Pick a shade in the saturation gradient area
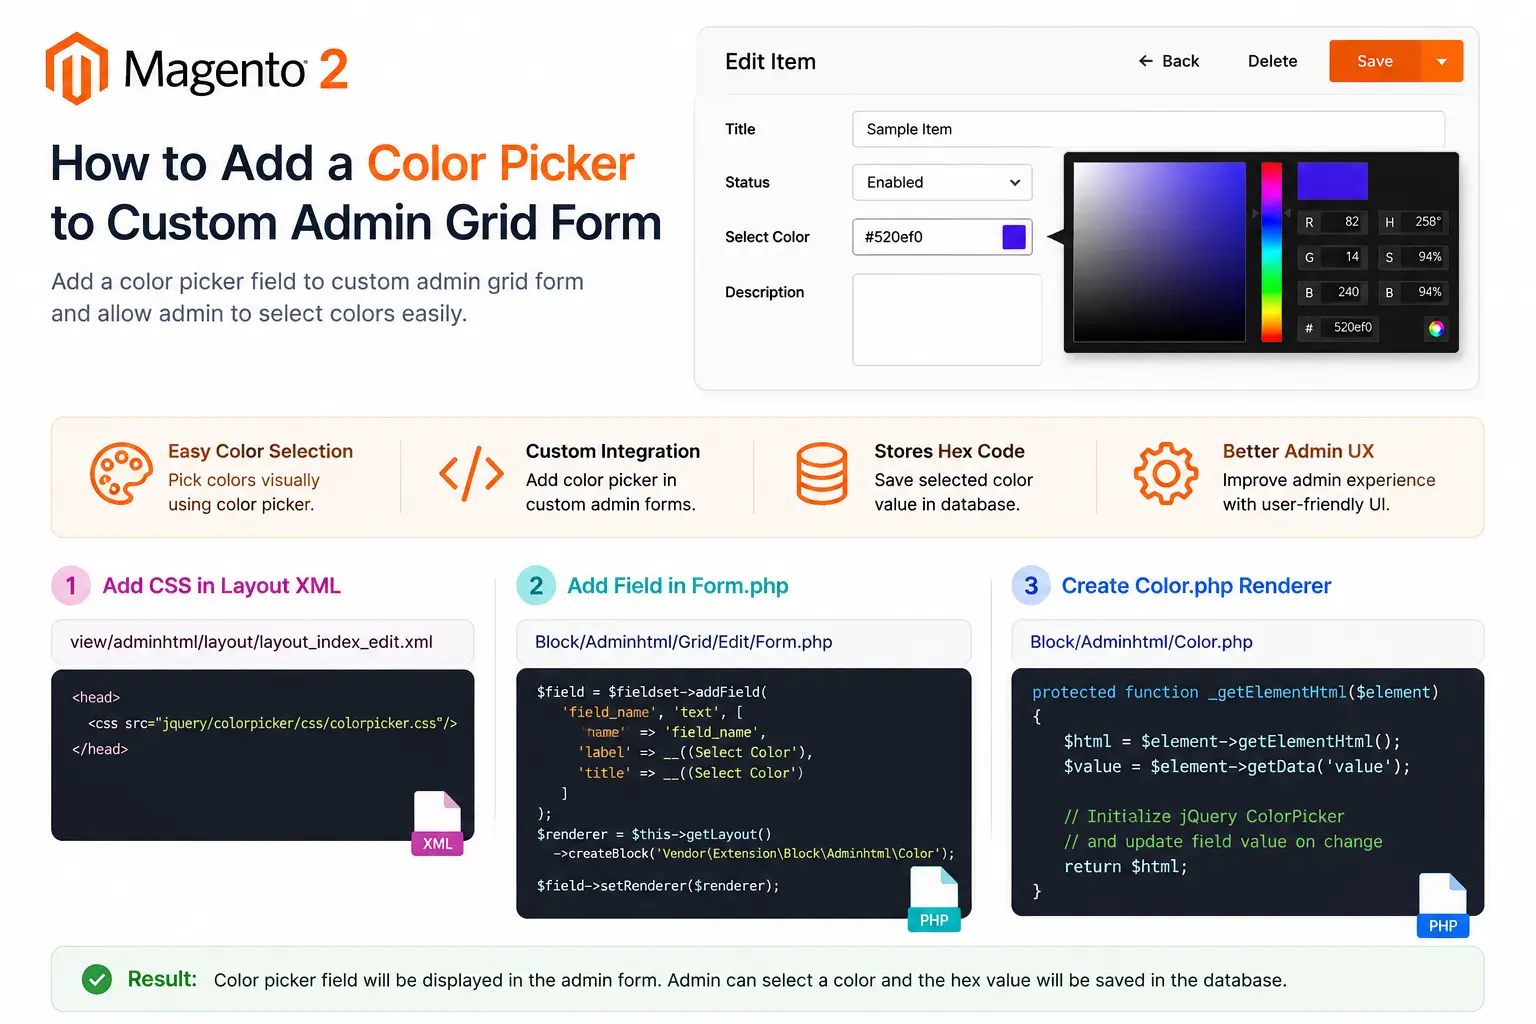1536x1024 pixels. 1159,252
